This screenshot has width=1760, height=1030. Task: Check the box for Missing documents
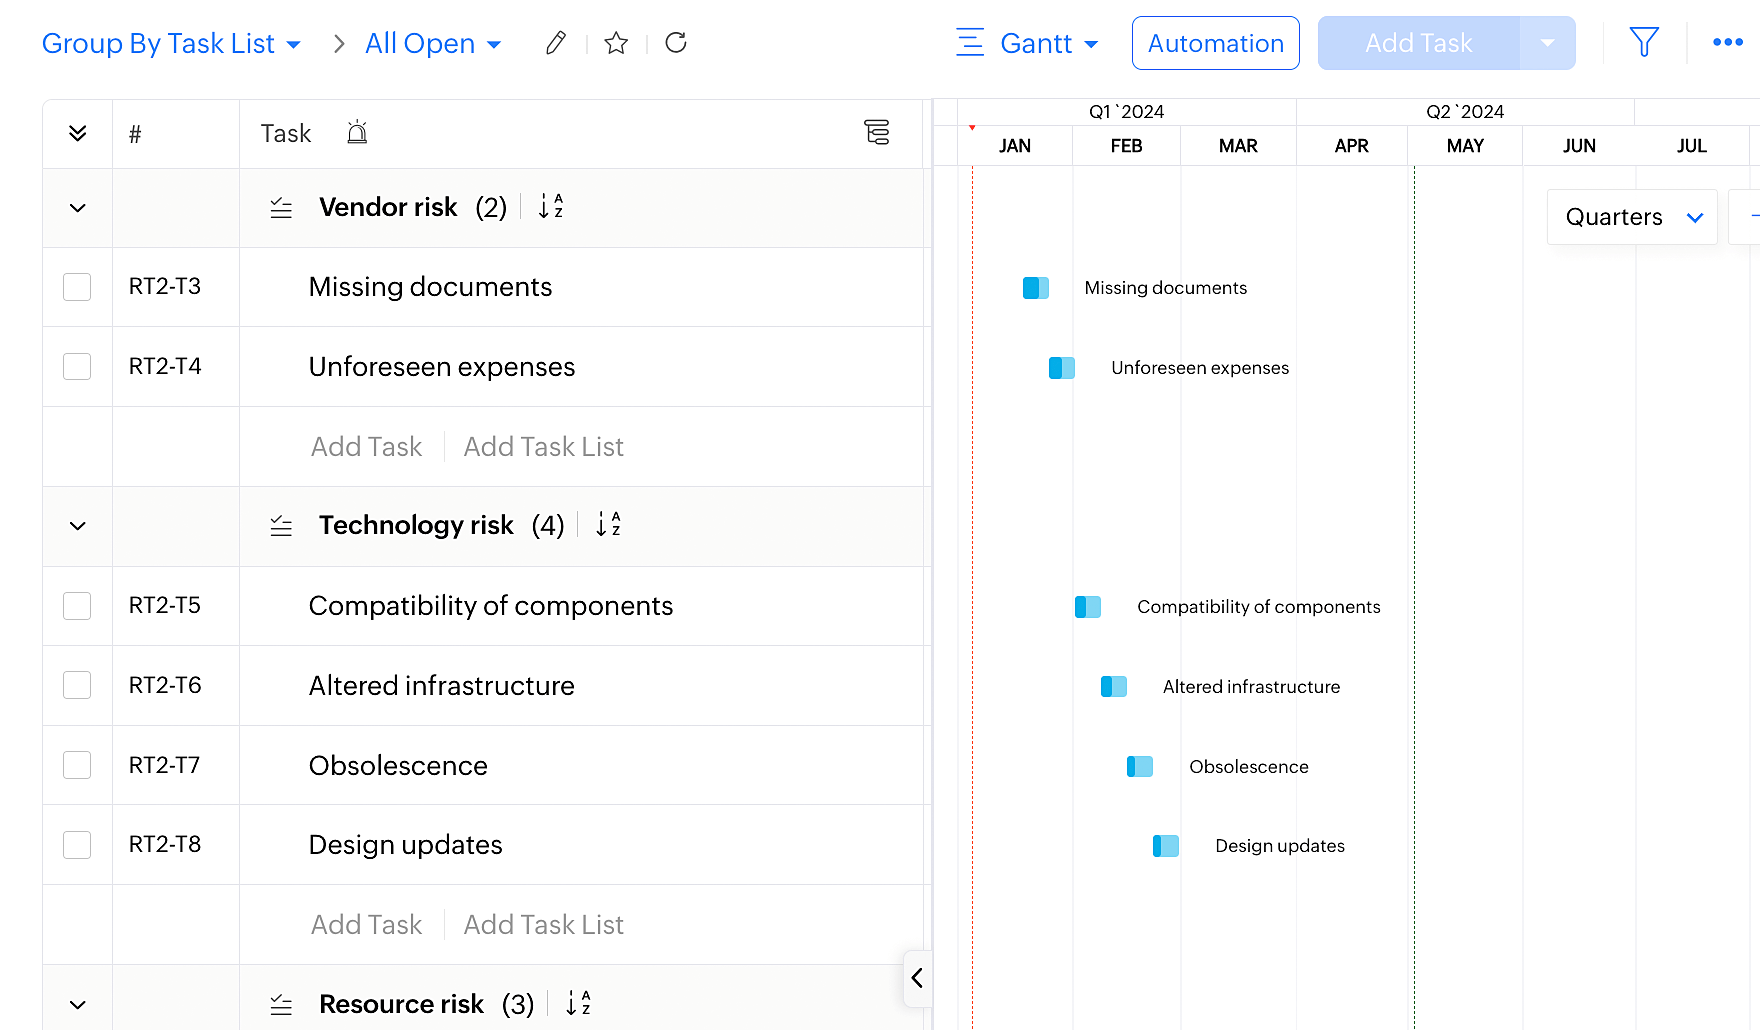[x=77, y=287]
